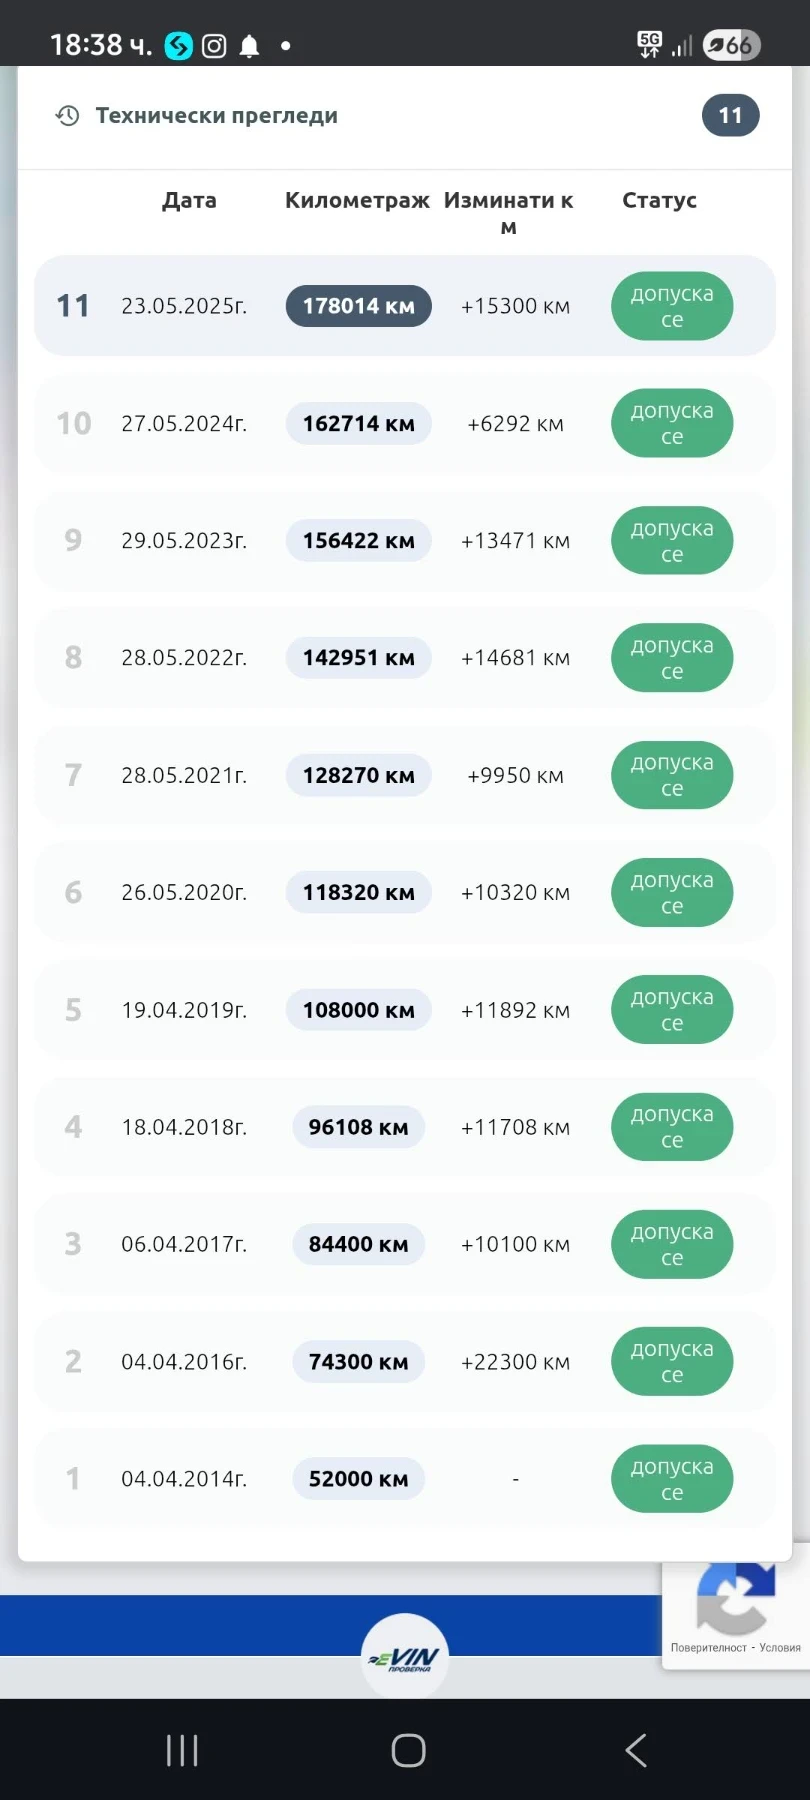Tap the notification bell in status bar

pyautogui.click(x=250, y=46)
